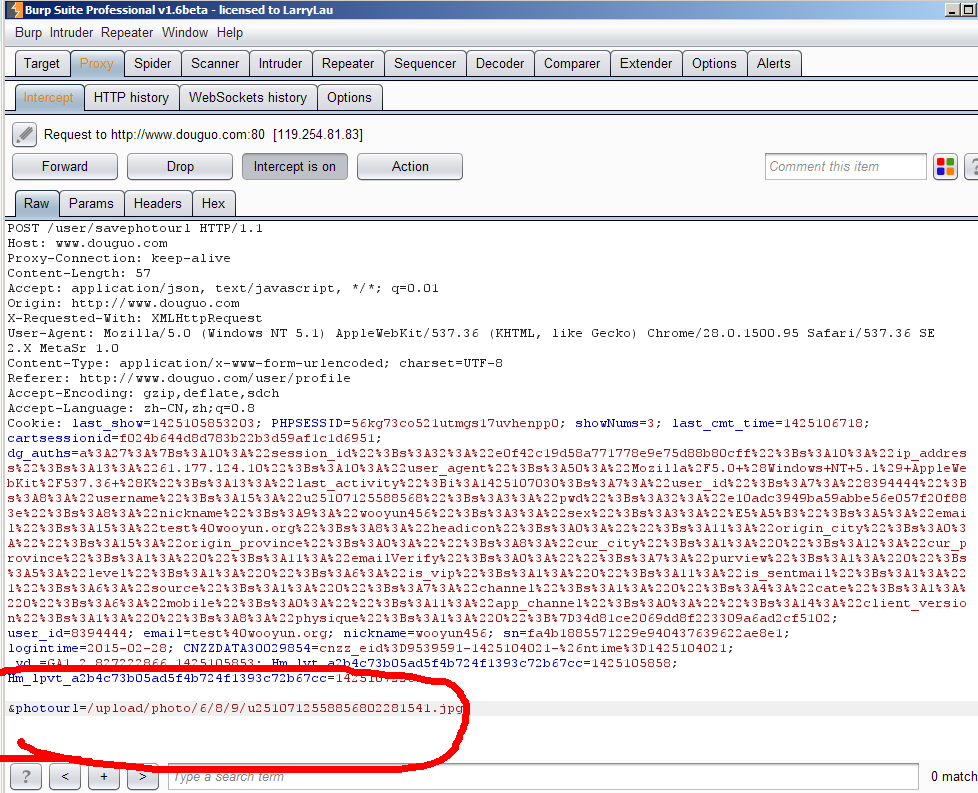
Task: Open the Intruder tool tab
Action: [x=280, y=64]
